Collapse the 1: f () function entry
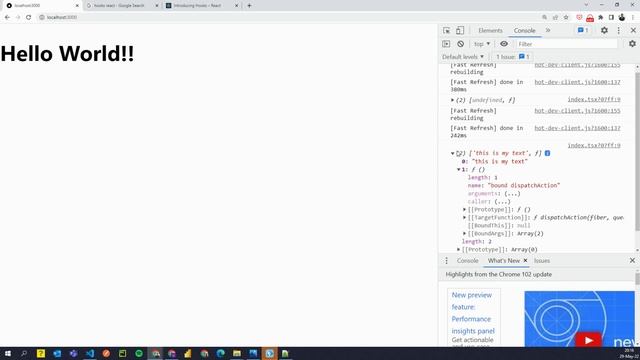640x360 pixels. (x=458, y=169)
